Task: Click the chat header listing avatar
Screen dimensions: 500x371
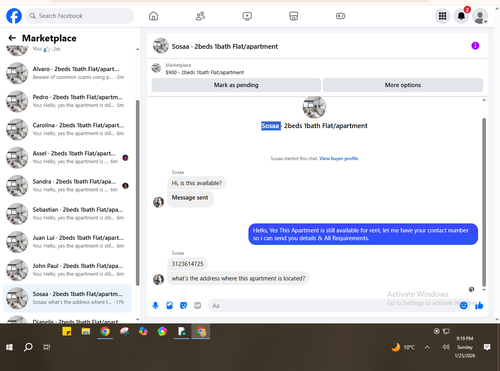Action: point(161,46)
